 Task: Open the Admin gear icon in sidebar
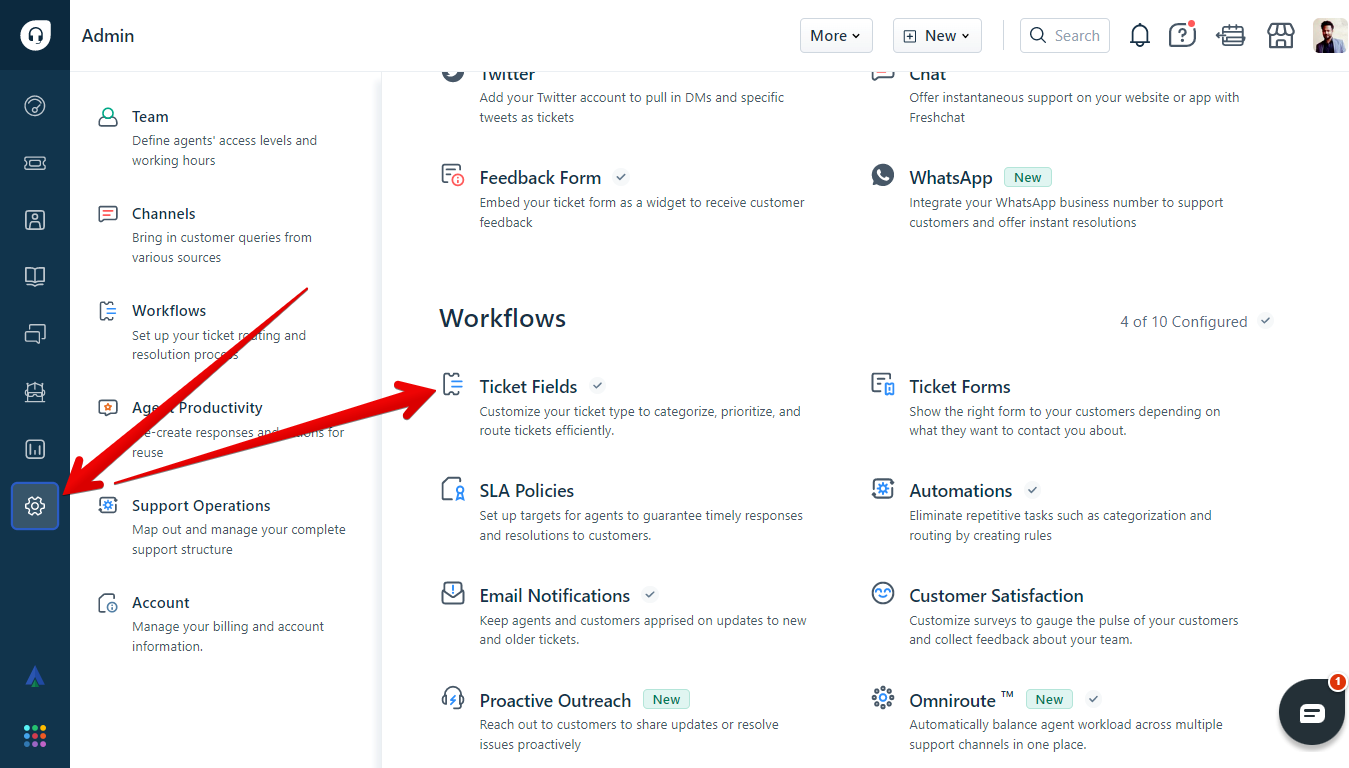(35, 506)
